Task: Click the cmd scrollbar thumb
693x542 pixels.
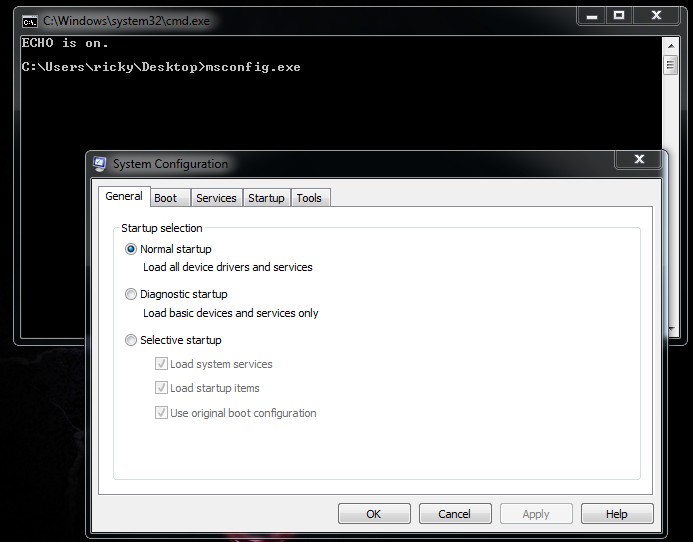Action: (671, 65)
